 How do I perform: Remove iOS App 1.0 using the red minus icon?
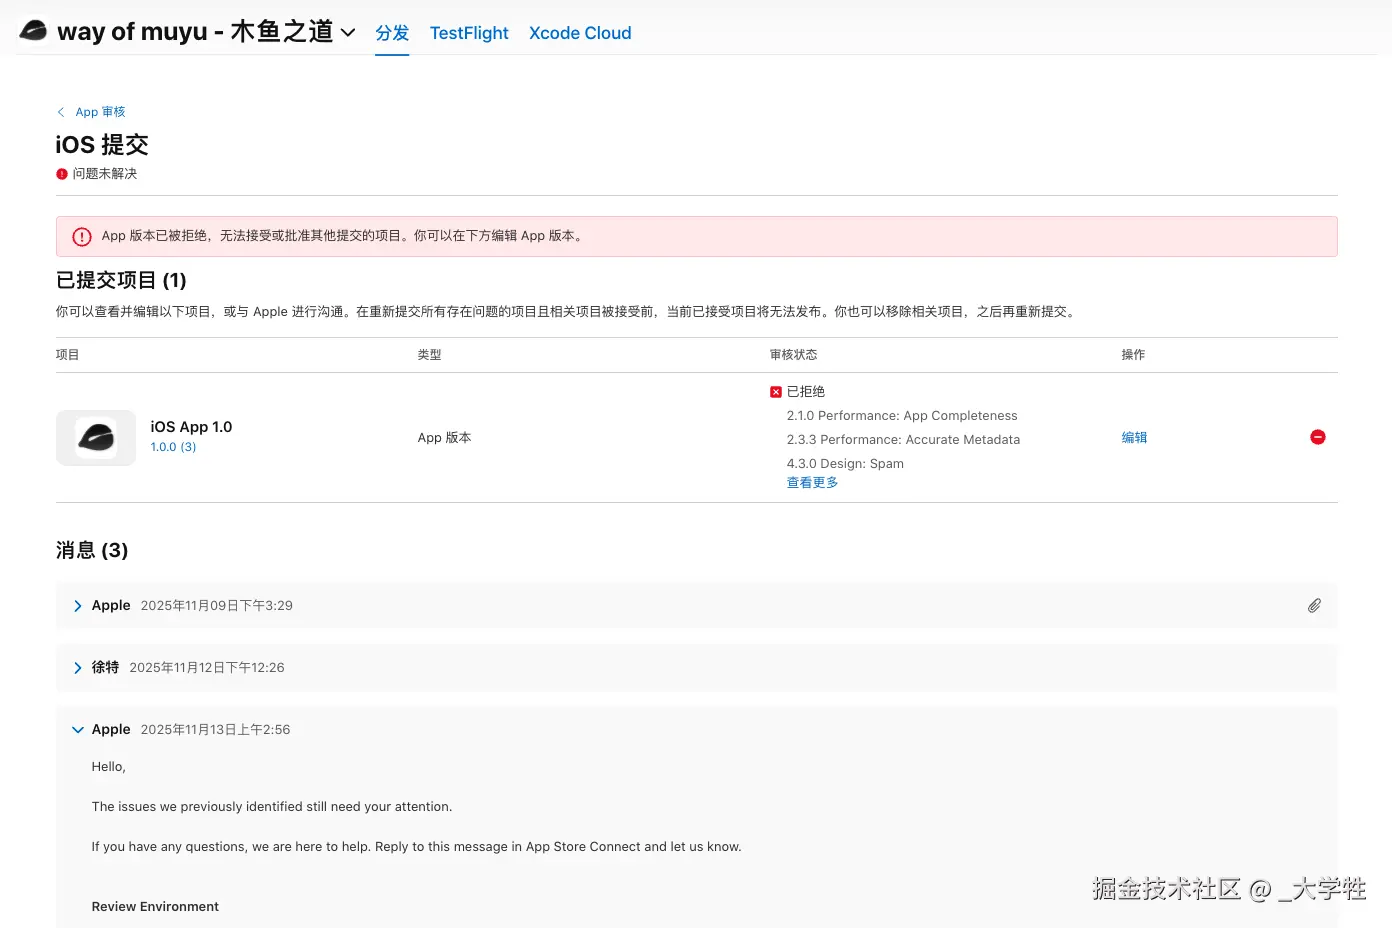1317,437
